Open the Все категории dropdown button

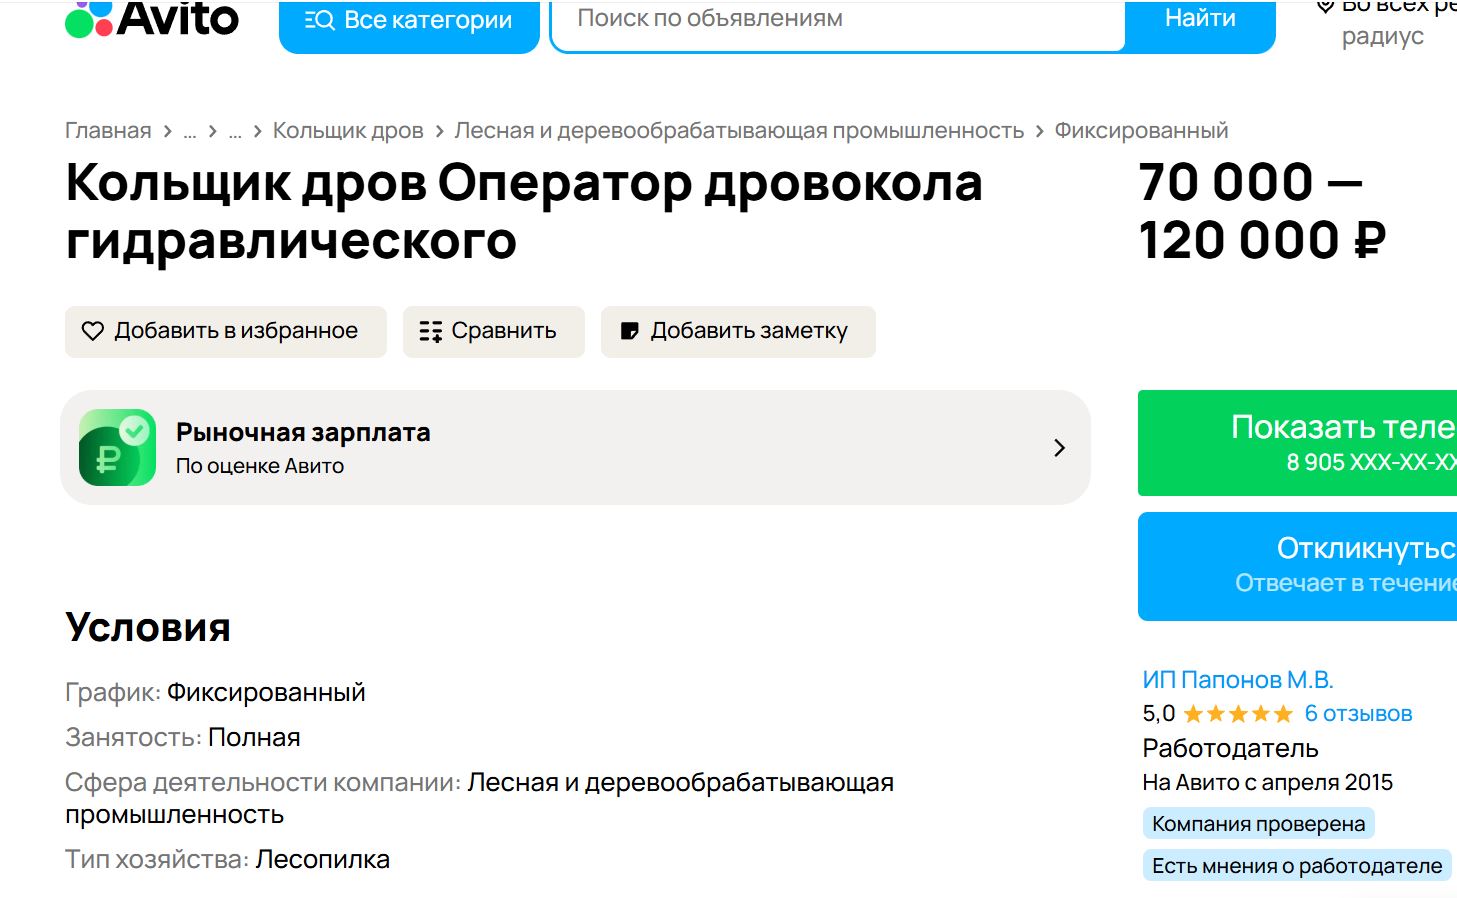(x=409, y=24)
